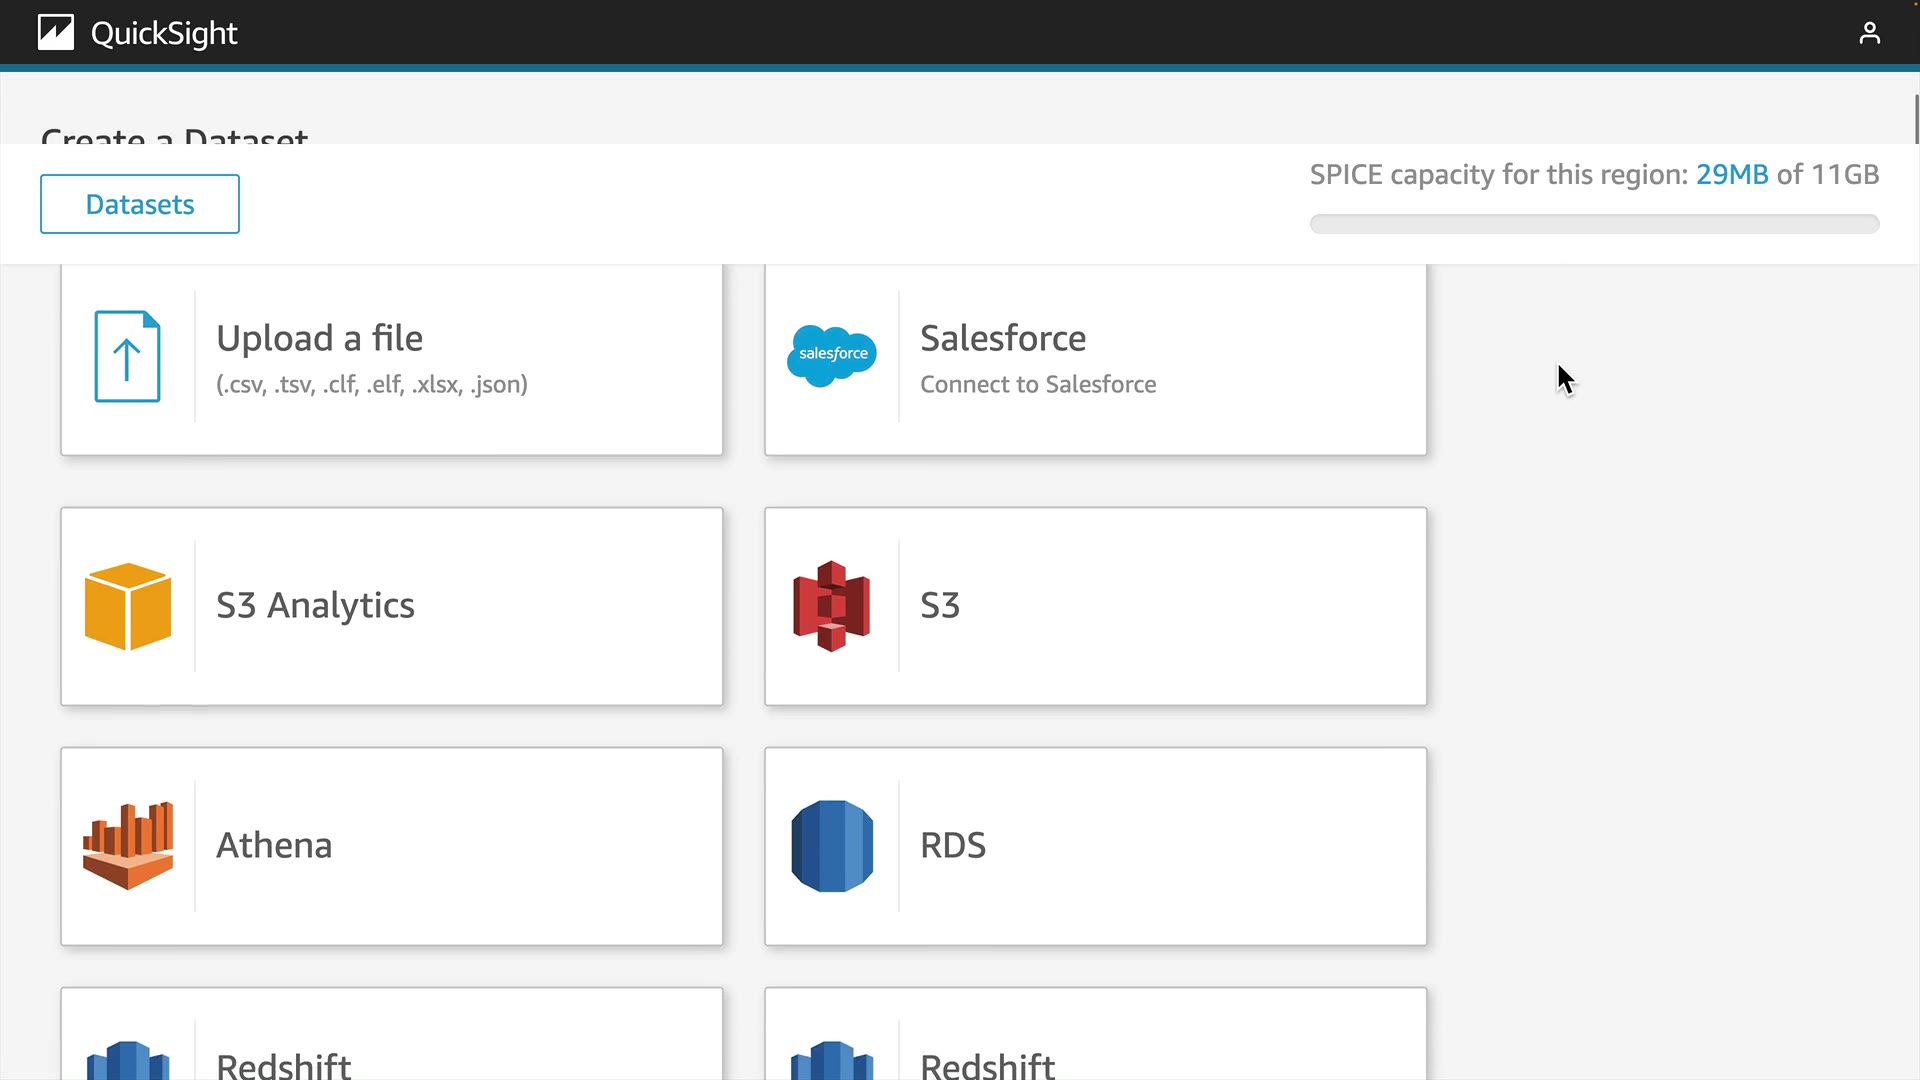Open the user account profile icon

pos(1869,33)
